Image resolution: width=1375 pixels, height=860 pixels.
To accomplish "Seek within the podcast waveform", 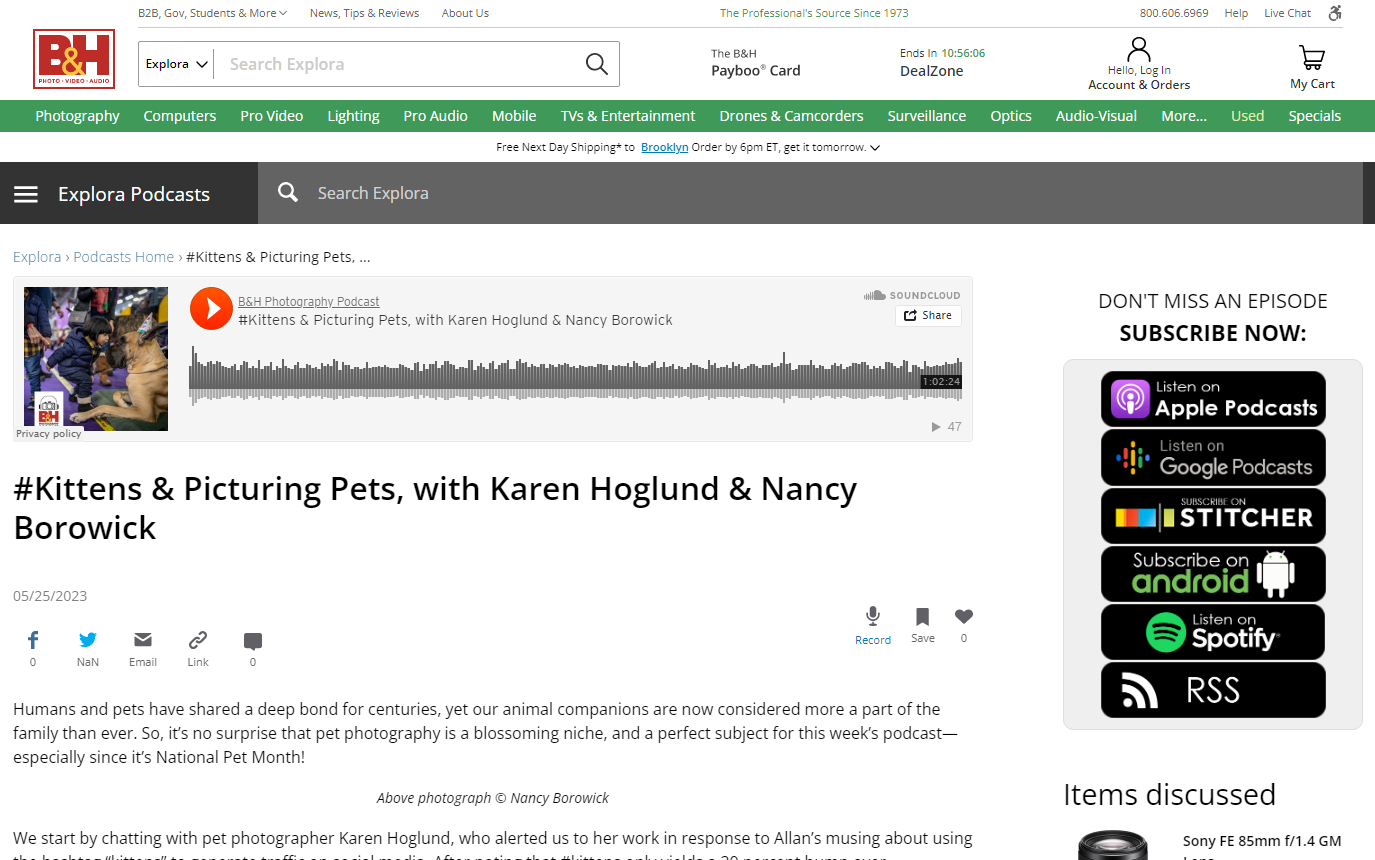I will (x=575, y=376).
